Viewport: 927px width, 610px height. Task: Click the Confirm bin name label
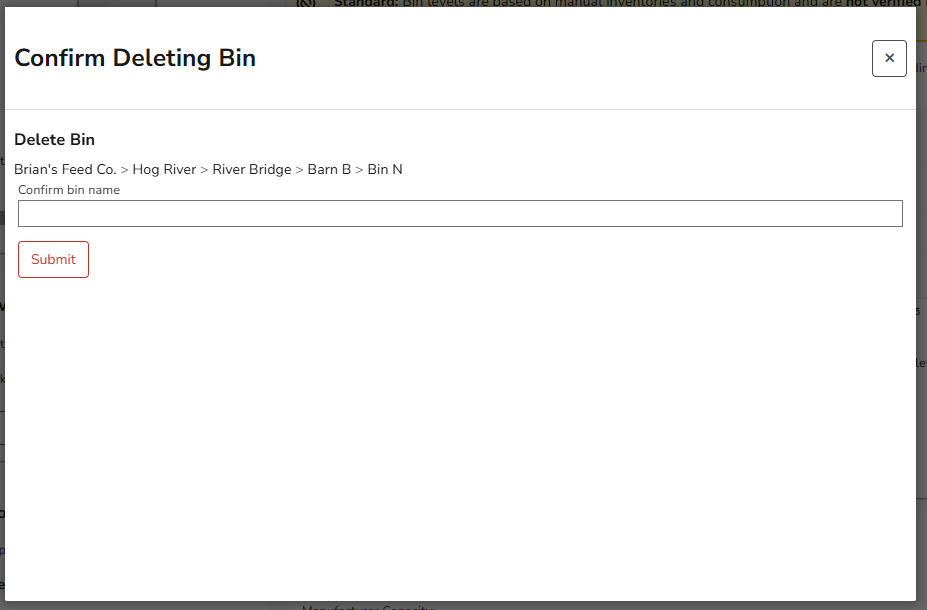(x=69, y=190)
